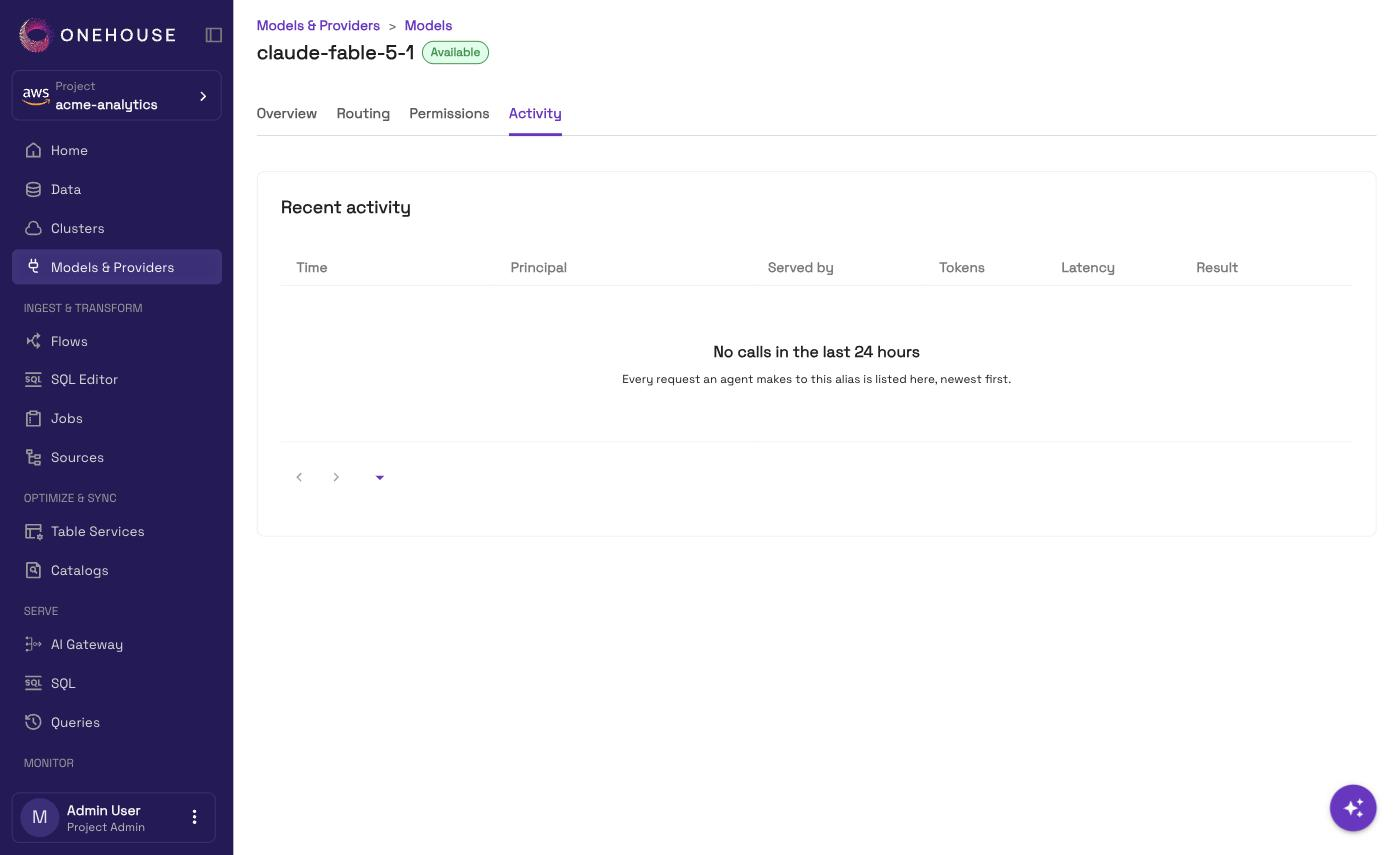The height and width of the screenshot is (855, 1400).
Task: Follow the Models breadcrumb link
Action: (428, 25)
